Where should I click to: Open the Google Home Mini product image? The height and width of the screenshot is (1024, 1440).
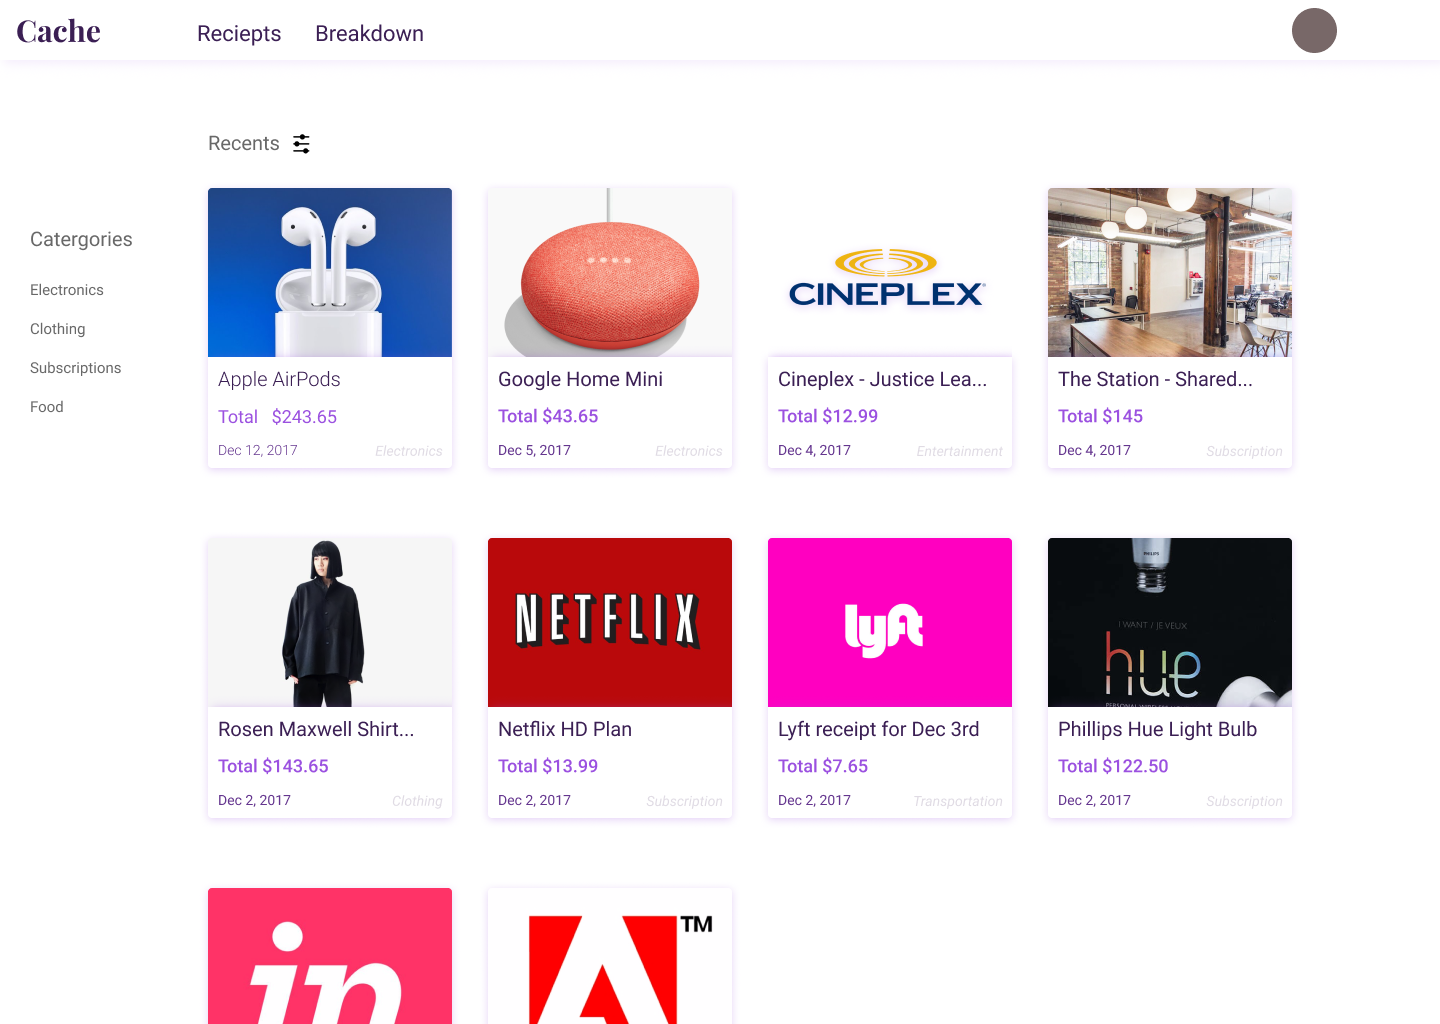pos(610,272)
